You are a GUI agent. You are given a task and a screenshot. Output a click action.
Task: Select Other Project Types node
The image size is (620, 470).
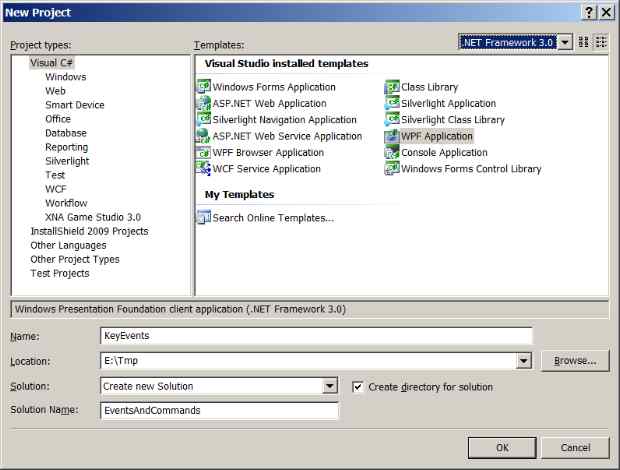(x=75, y=259)
